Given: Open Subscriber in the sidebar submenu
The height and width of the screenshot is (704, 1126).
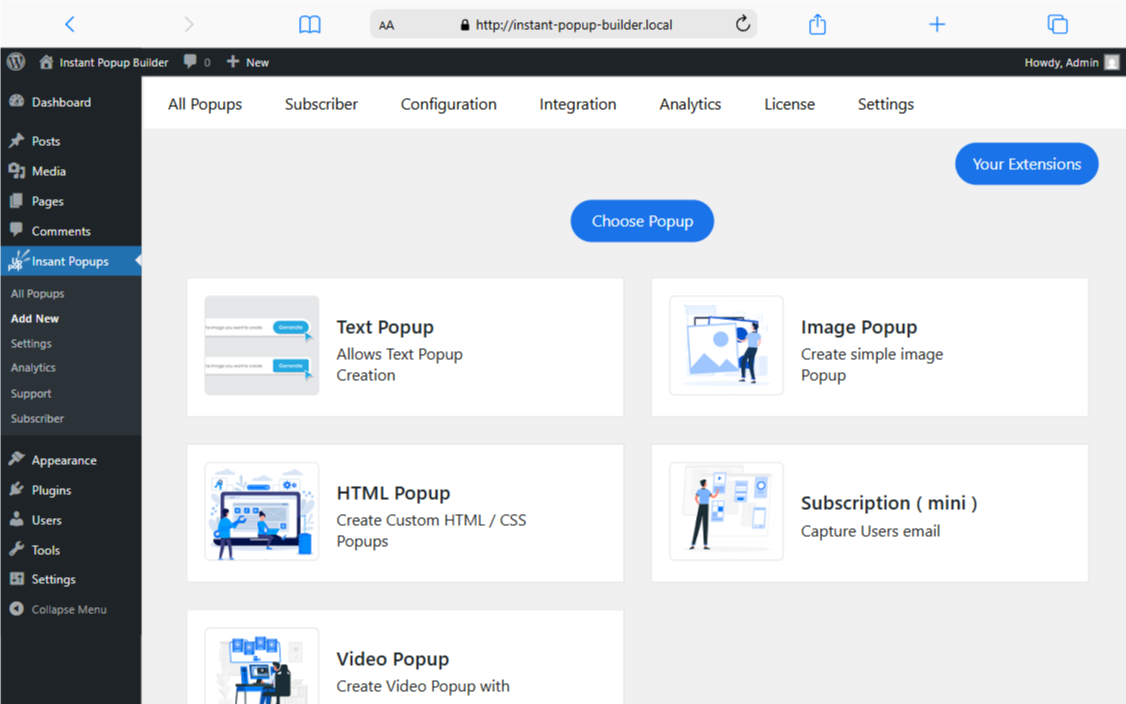Looking at the screenshot, I should coord(37,418).
